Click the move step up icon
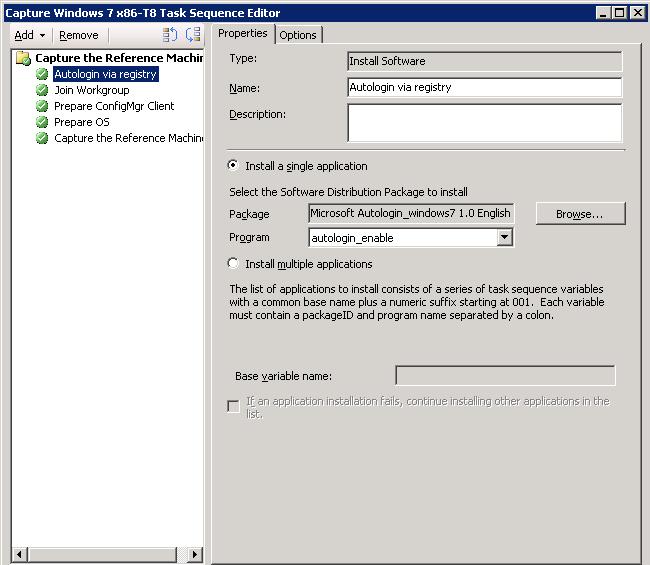Image resolution: width=650 pixels, height=565 pixels. pos(170,34)
